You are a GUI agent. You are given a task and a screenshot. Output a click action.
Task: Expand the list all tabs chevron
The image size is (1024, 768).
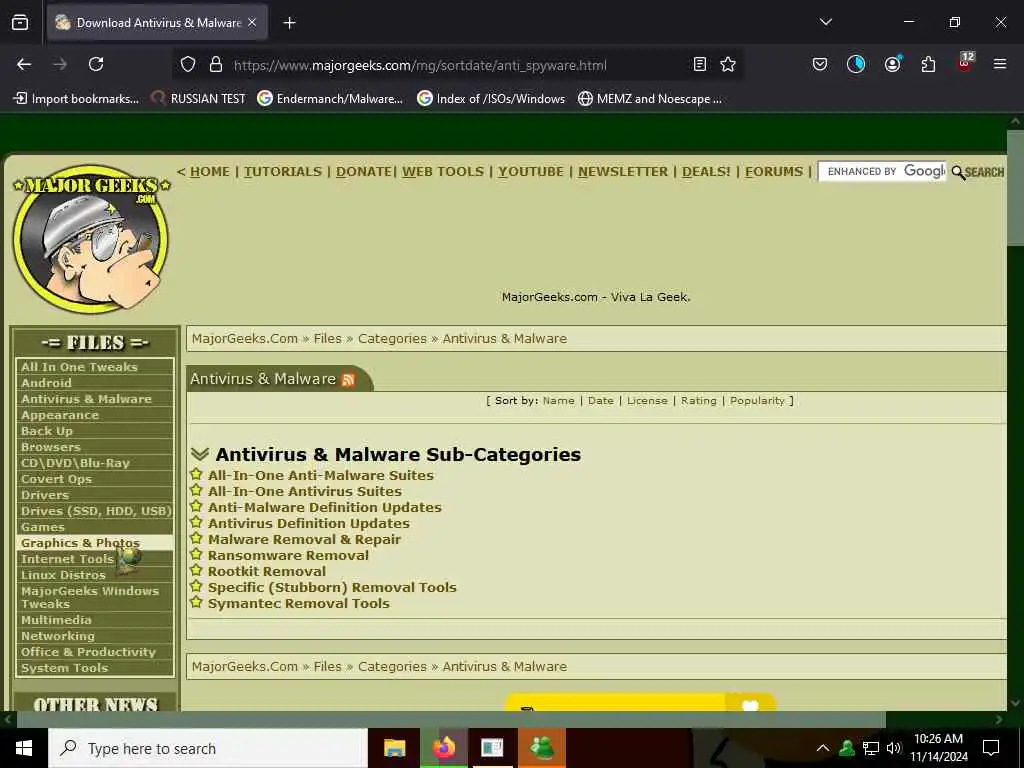coord(825,22)
